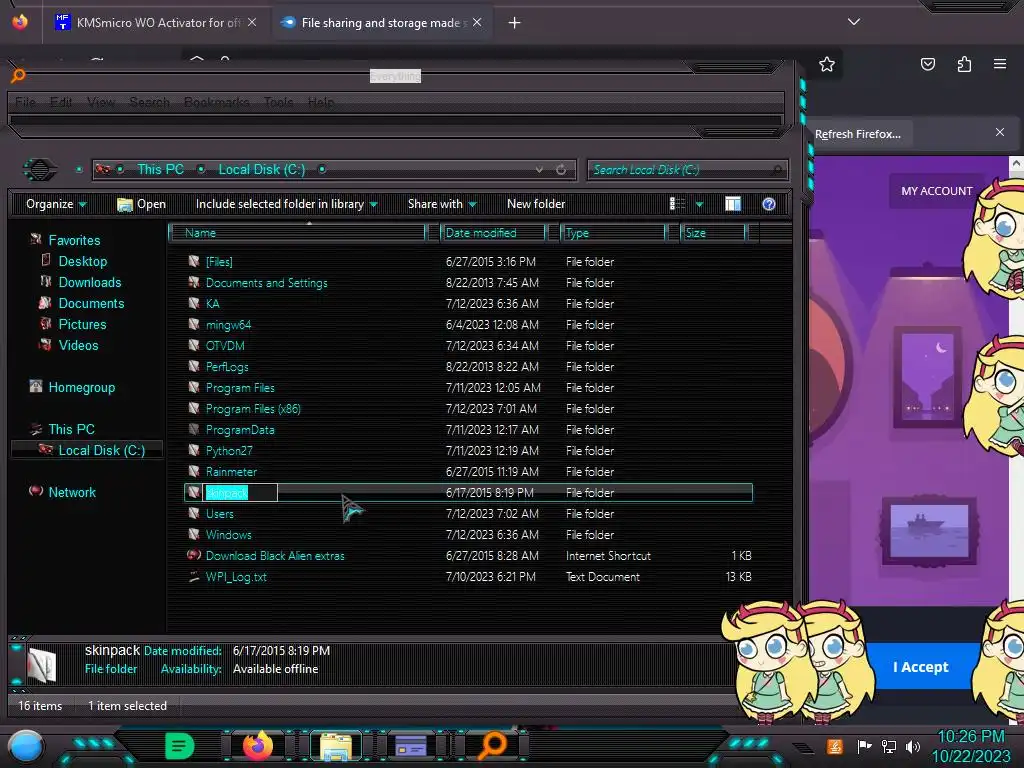Select the Rainmeter folder row

[x=468, y=472]
